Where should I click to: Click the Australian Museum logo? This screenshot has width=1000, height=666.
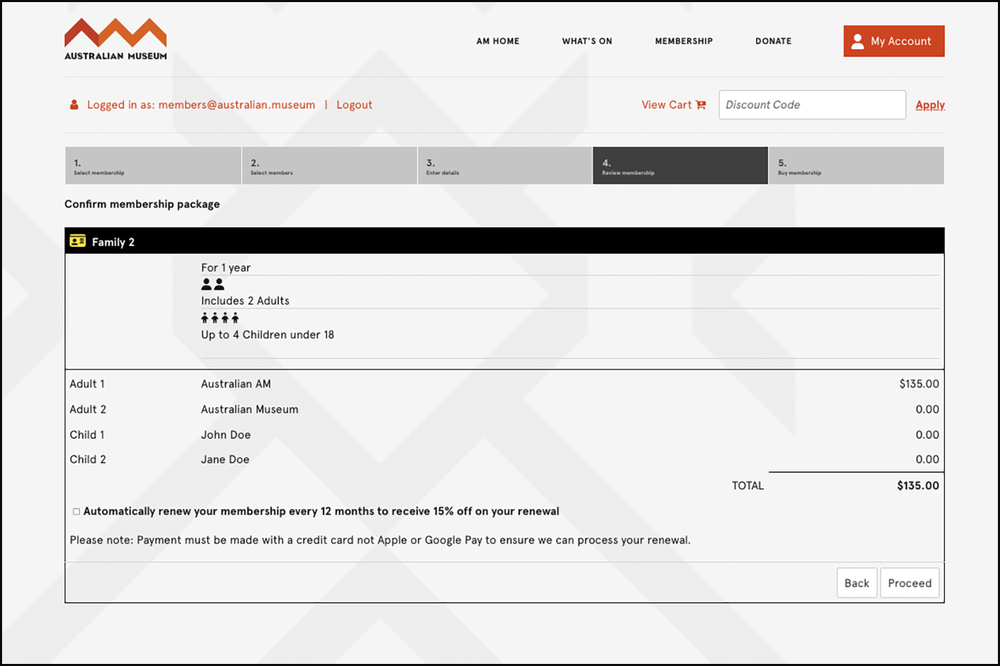click(x=115, y=39)
